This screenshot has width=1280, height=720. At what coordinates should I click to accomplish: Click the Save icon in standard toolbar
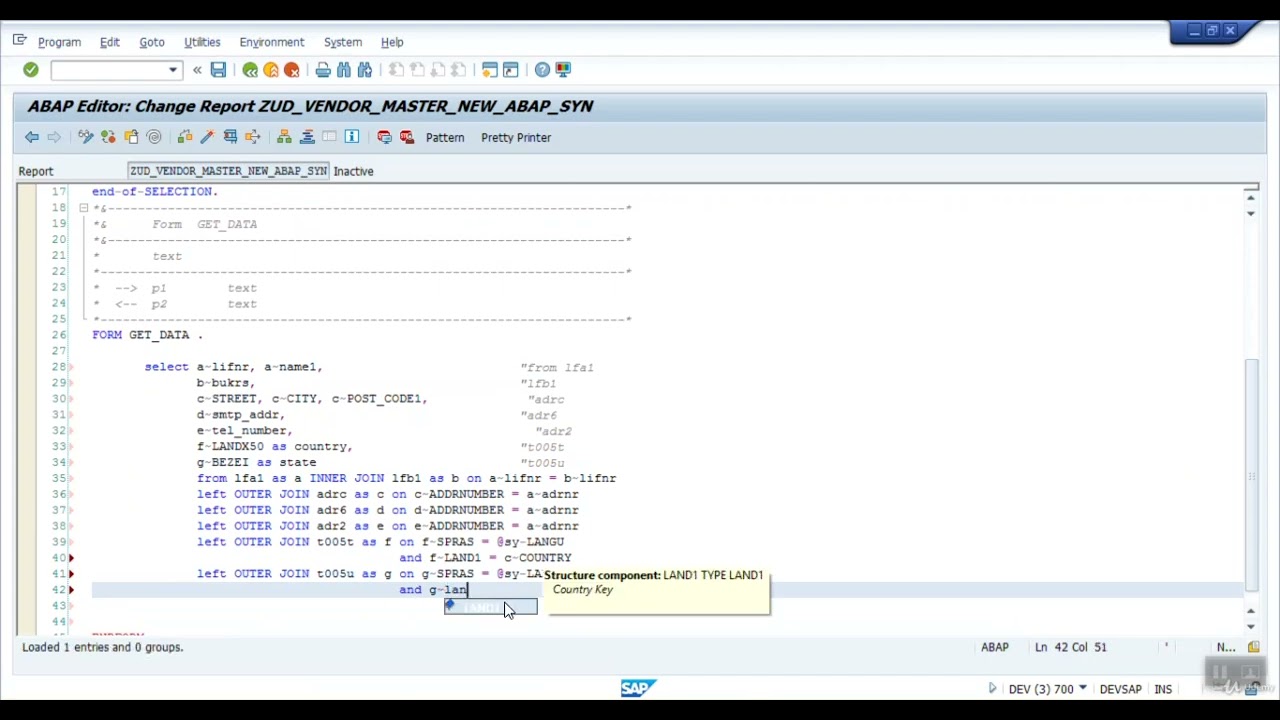coord(218,70)
